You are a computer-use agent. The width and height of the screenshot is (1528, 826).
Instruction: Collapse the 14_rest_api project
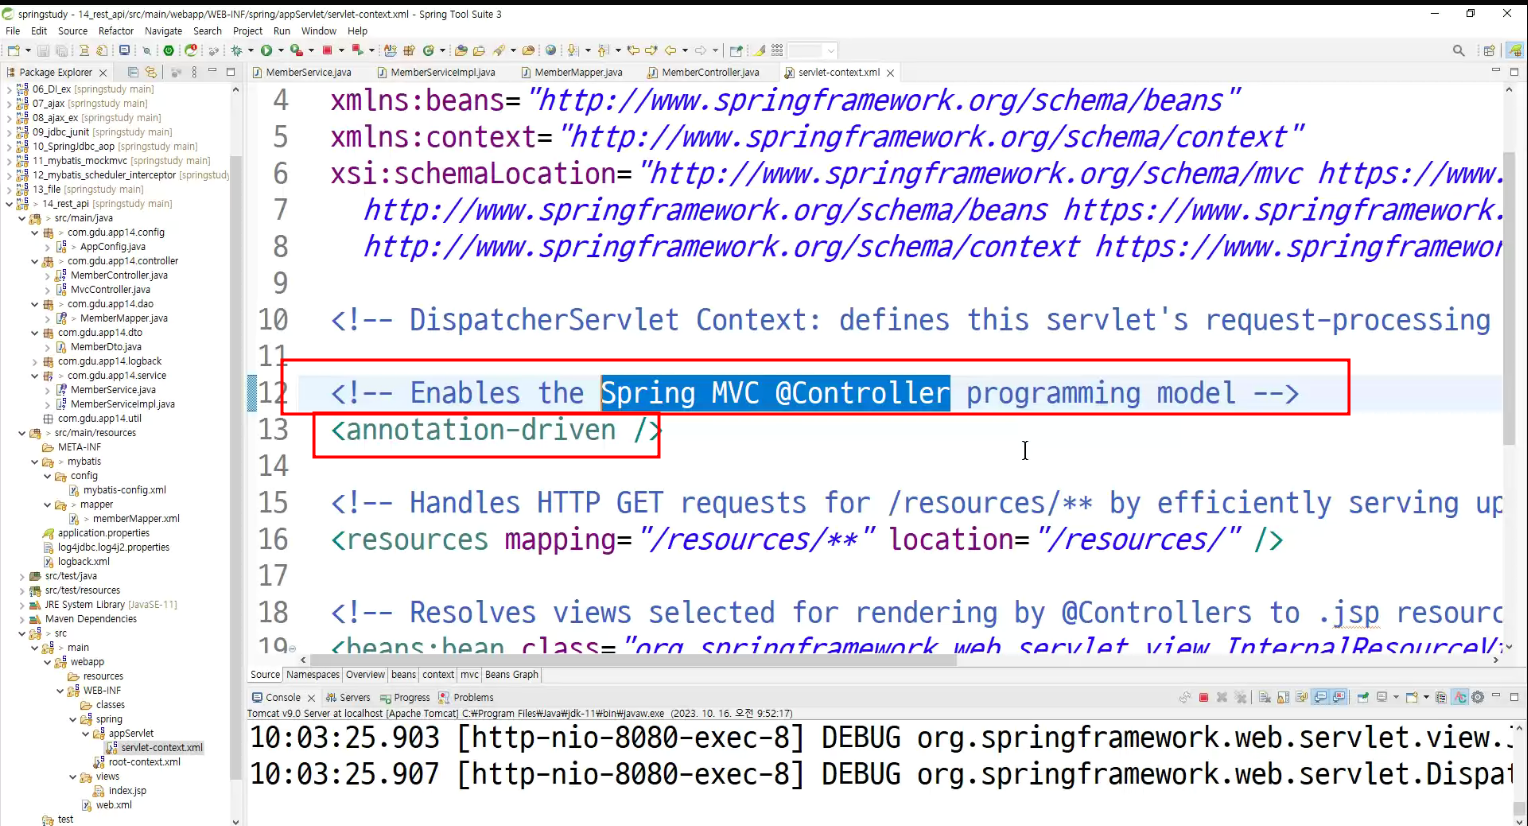9,204
